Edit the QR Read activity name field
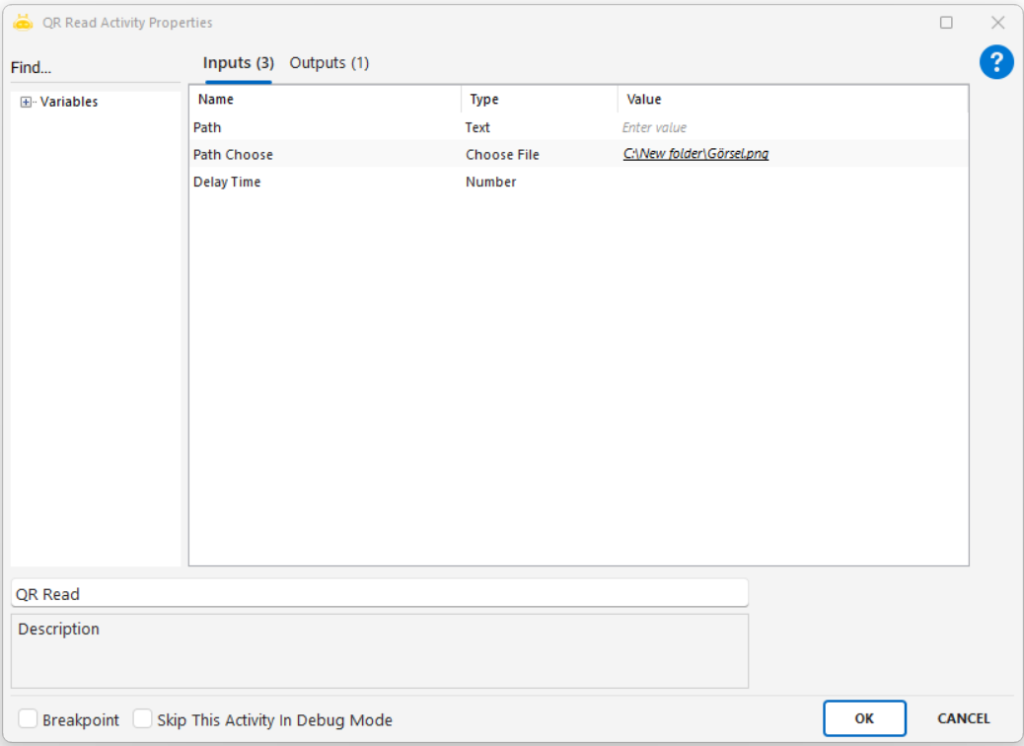 coord(379,594)
